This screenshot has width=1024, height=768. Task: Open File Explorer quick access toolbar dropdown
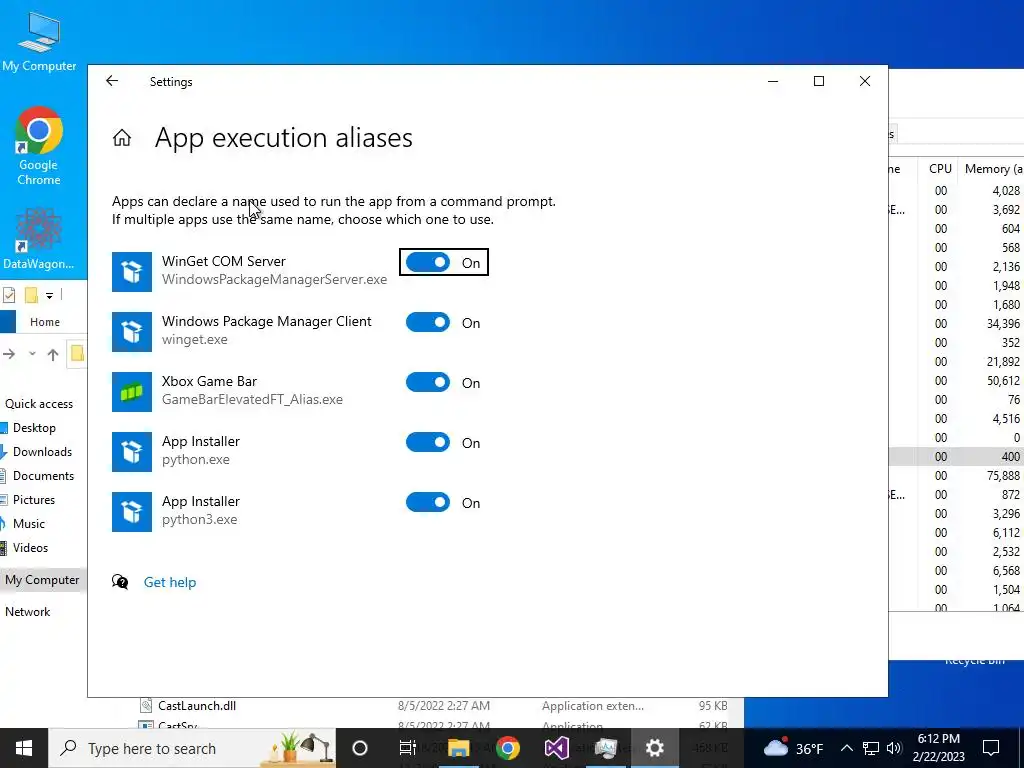point(50,296)
